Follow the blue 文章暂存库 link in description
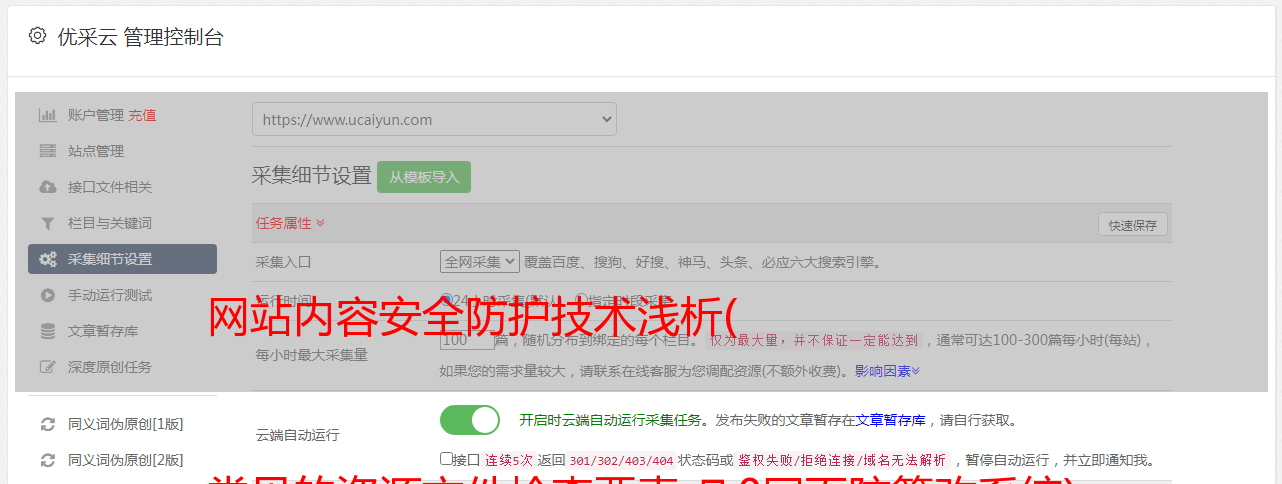 pos(890,420)
